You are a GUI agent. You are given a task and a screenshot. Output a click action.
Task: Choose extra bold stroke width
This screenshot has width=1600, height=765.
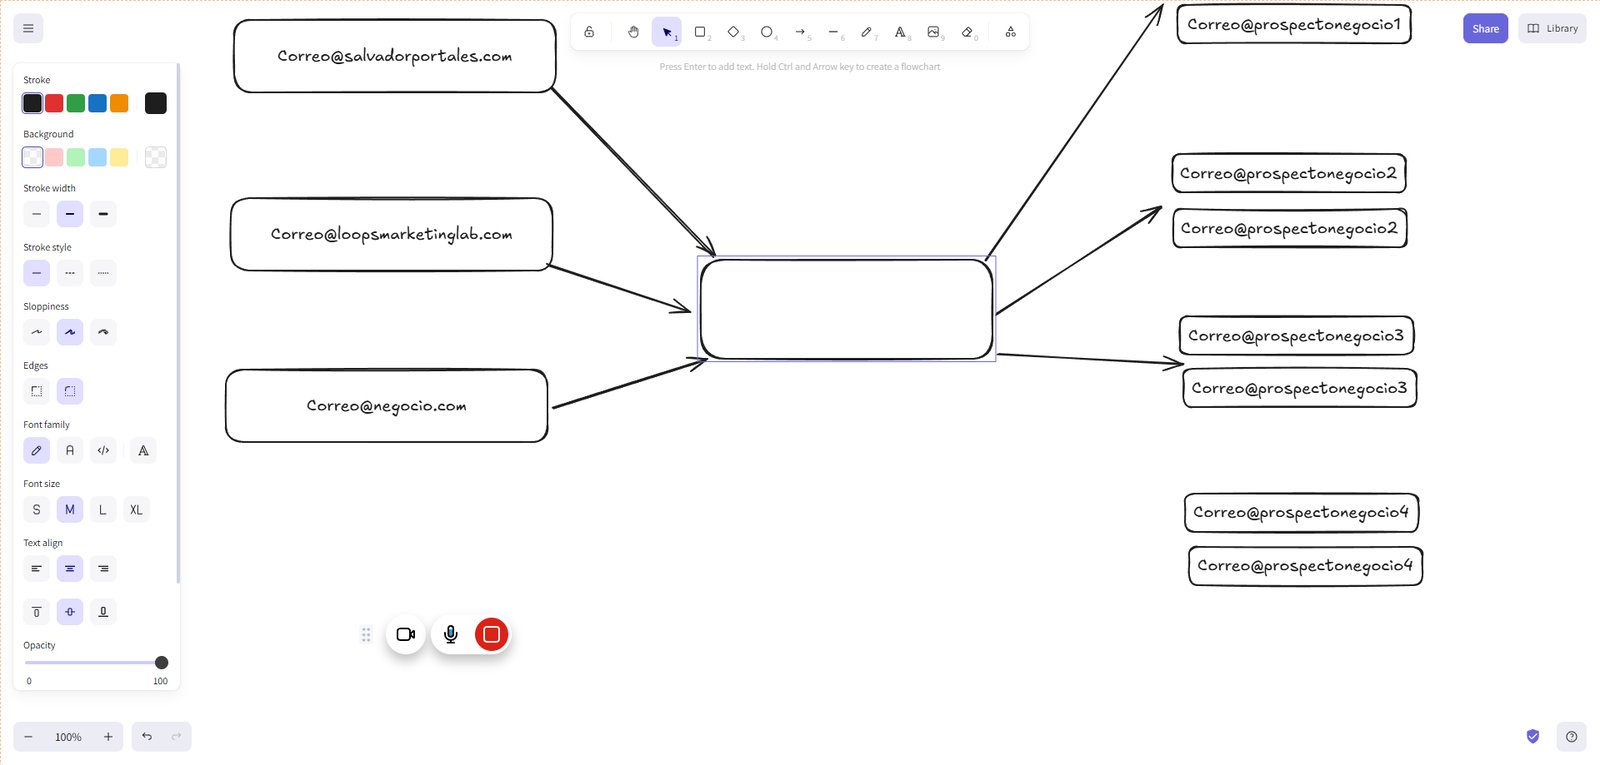103,214
